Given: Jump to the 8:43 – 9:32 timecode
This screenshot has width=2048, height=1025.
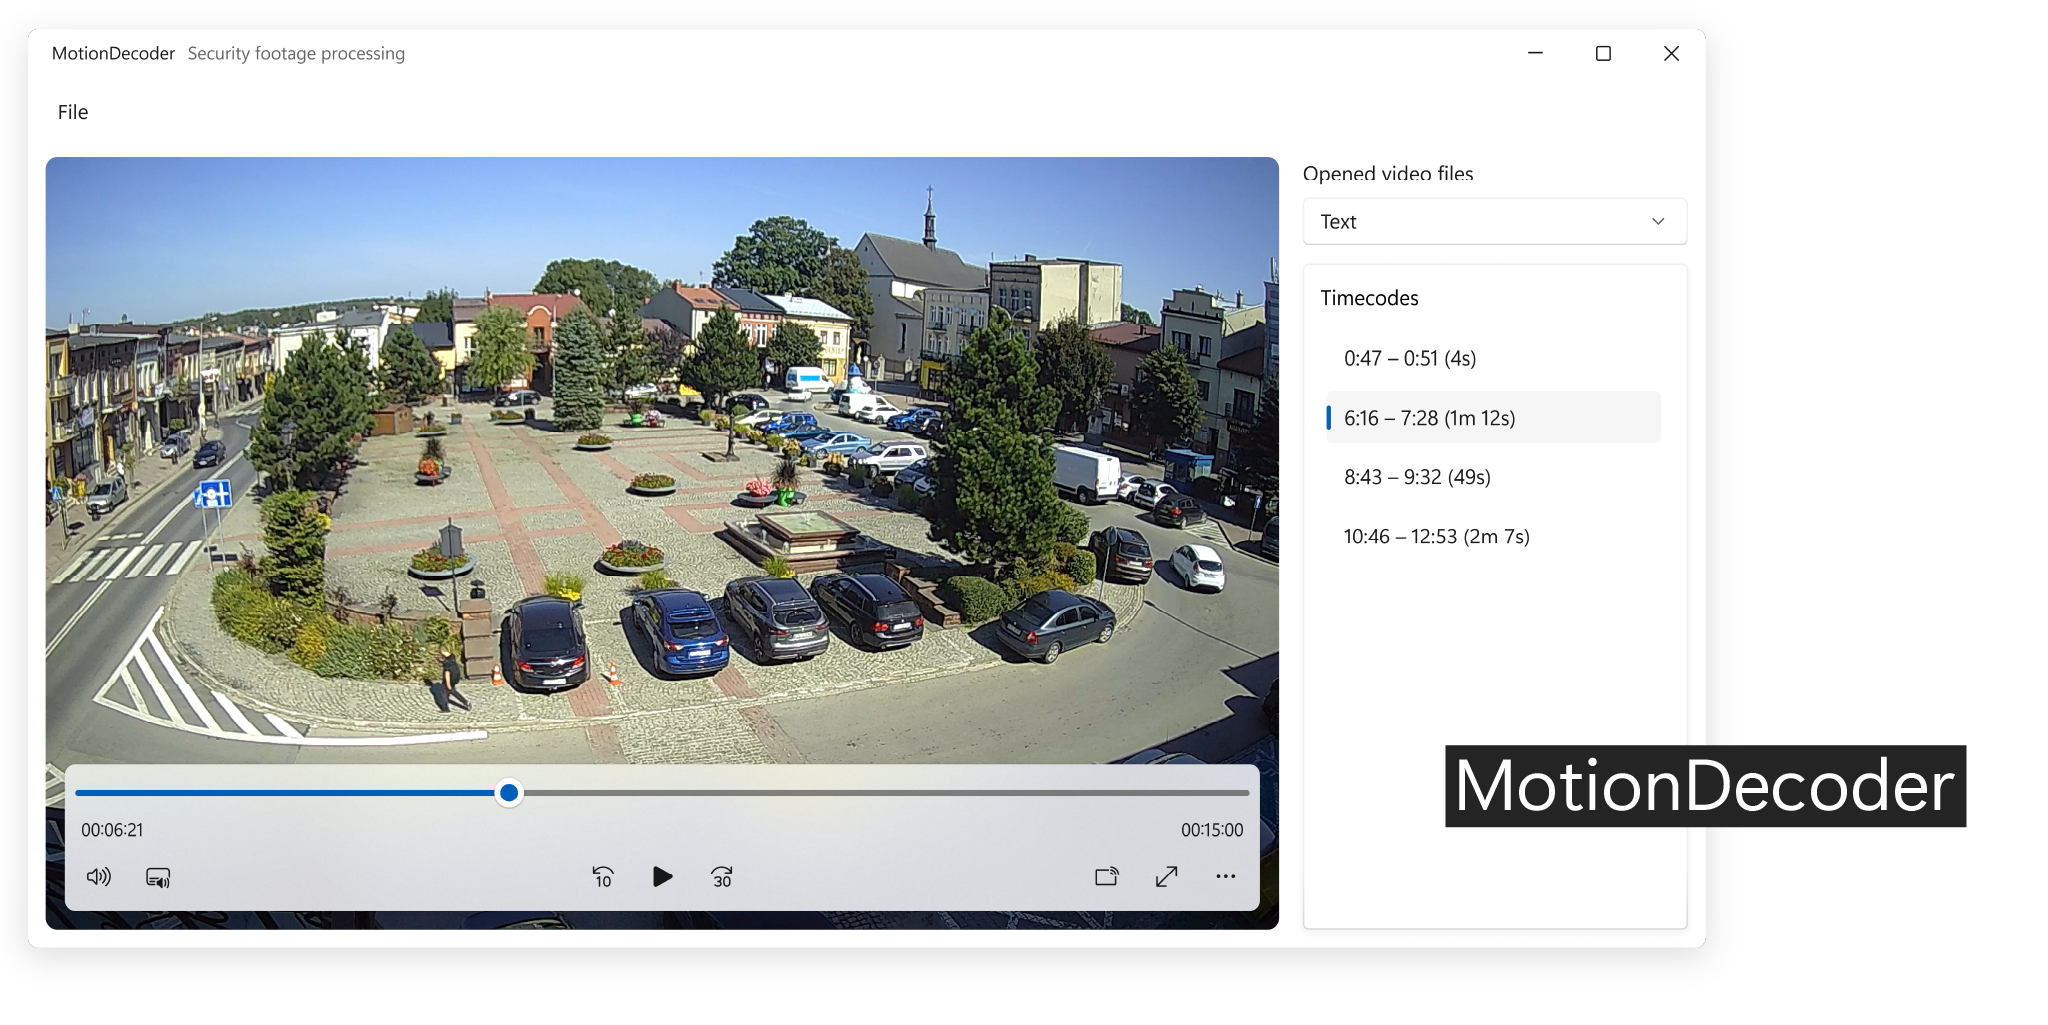Looking at the screenshot, I should pos(1417,477).
